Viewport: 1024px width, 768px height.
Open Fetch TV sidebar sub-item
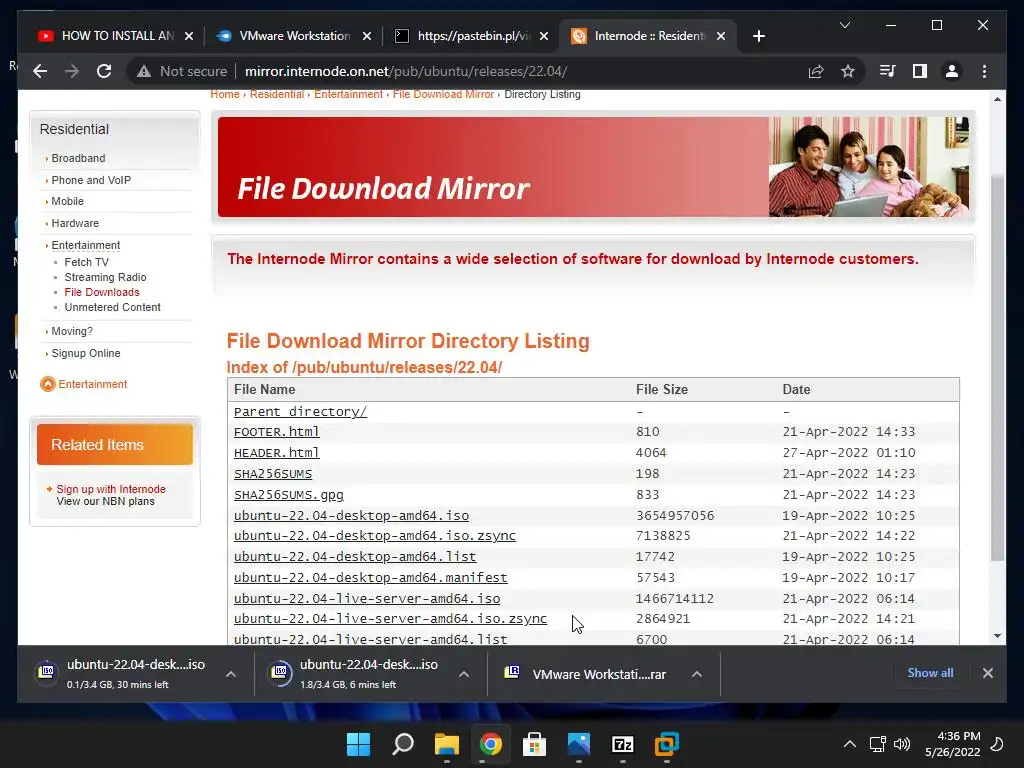[87, 262]
